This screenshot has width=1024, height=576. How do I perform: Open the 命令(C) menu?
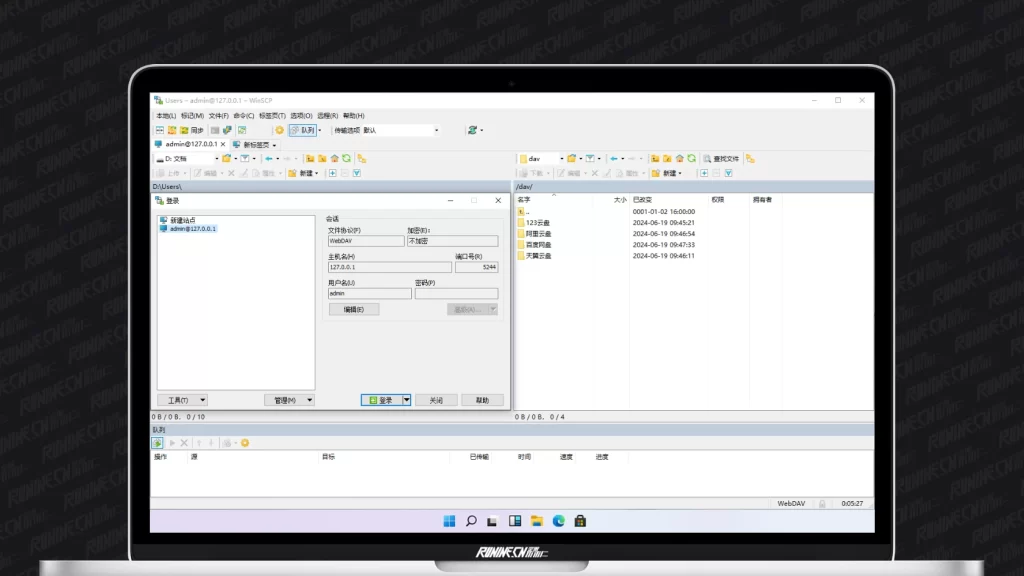243,116
